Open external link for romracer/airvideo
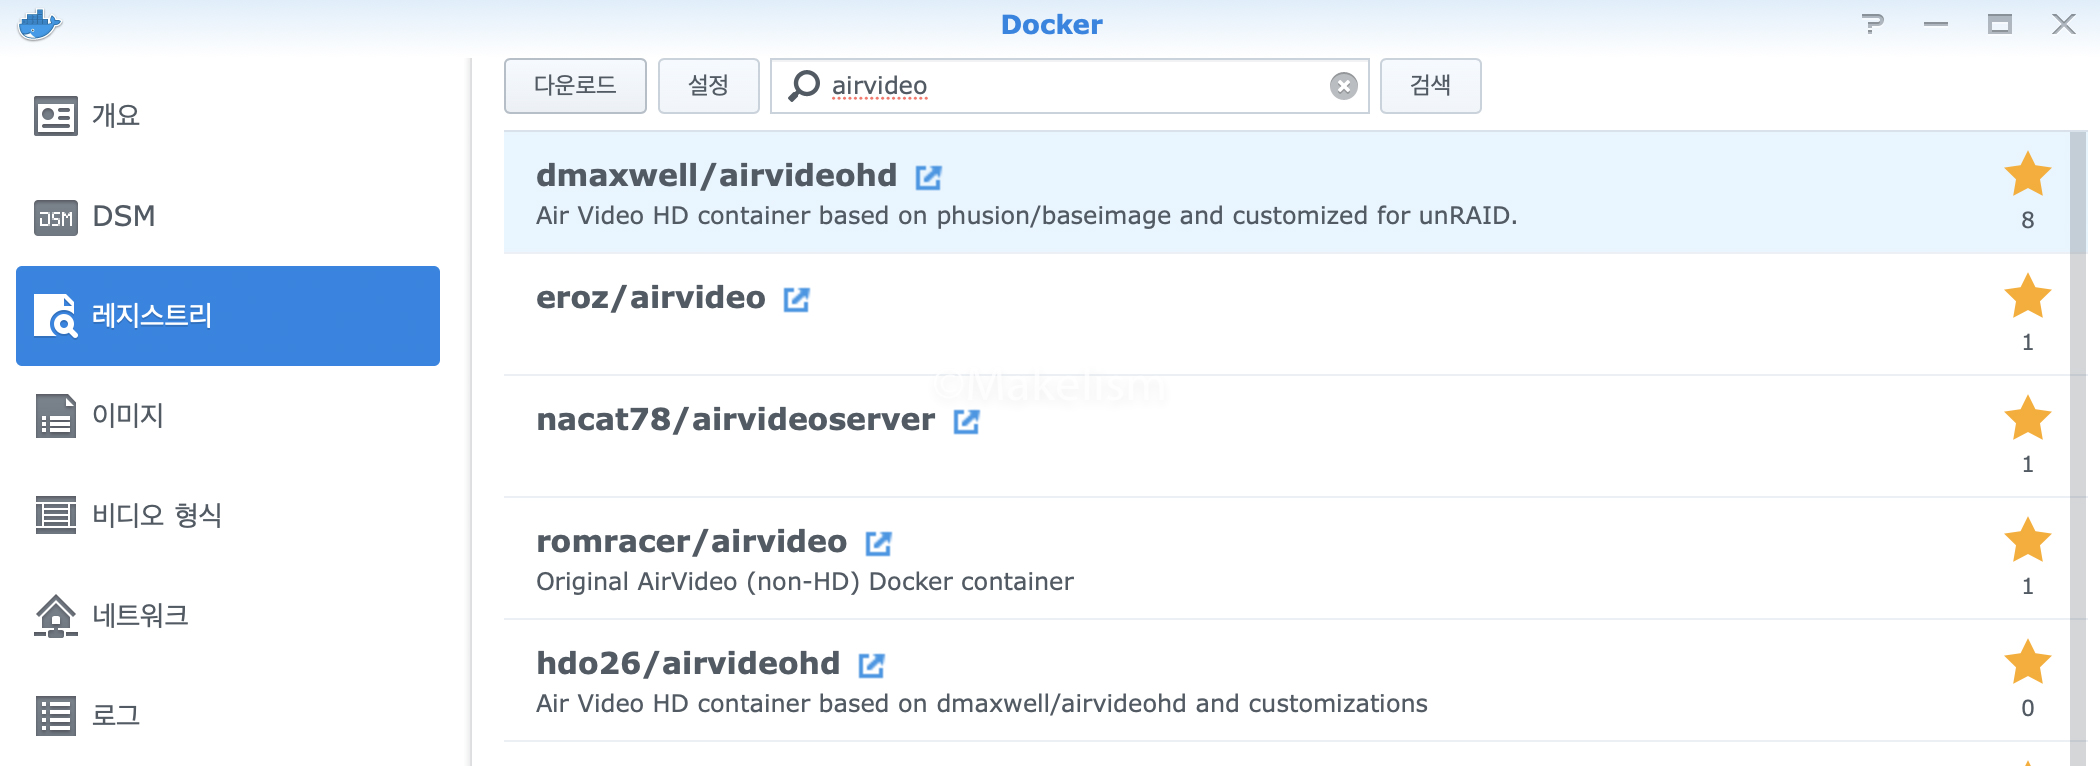This screenshot has width=2100, height=766. tap(879, 544)
